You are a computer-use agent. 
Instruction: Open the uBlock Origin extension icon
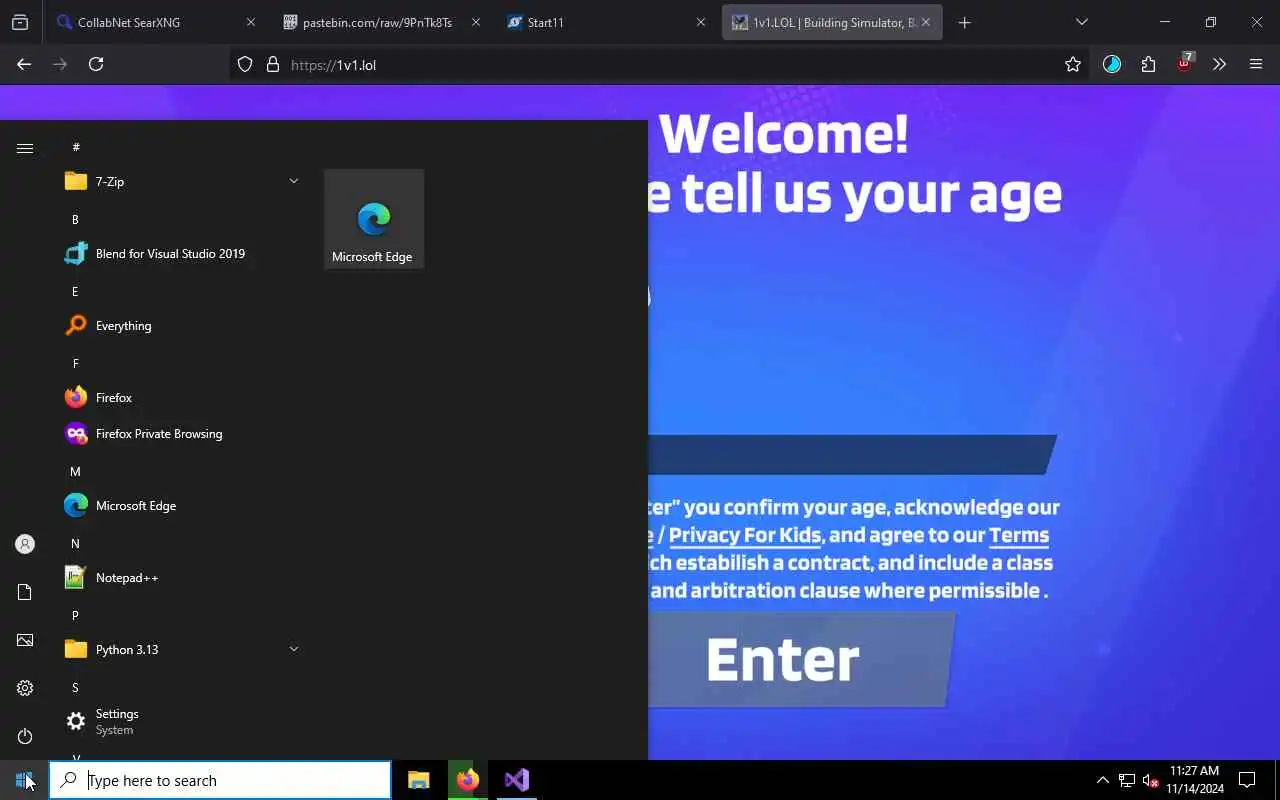[1184, 64]
